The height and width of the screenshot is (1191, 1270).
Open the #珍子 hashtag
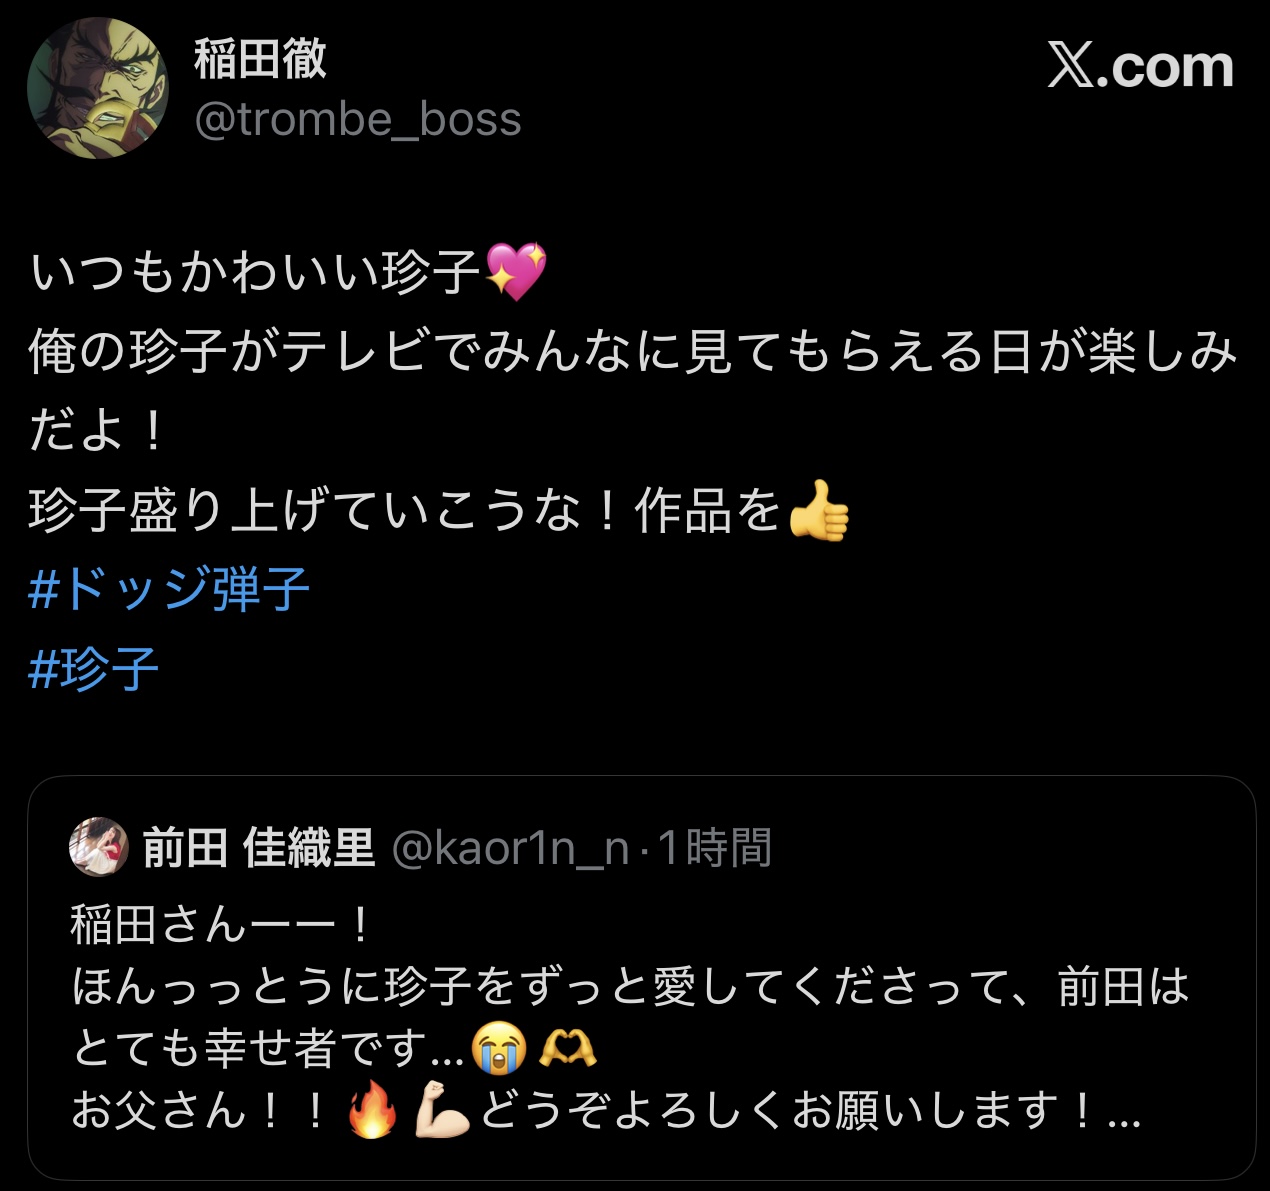[x=94, y=669]
